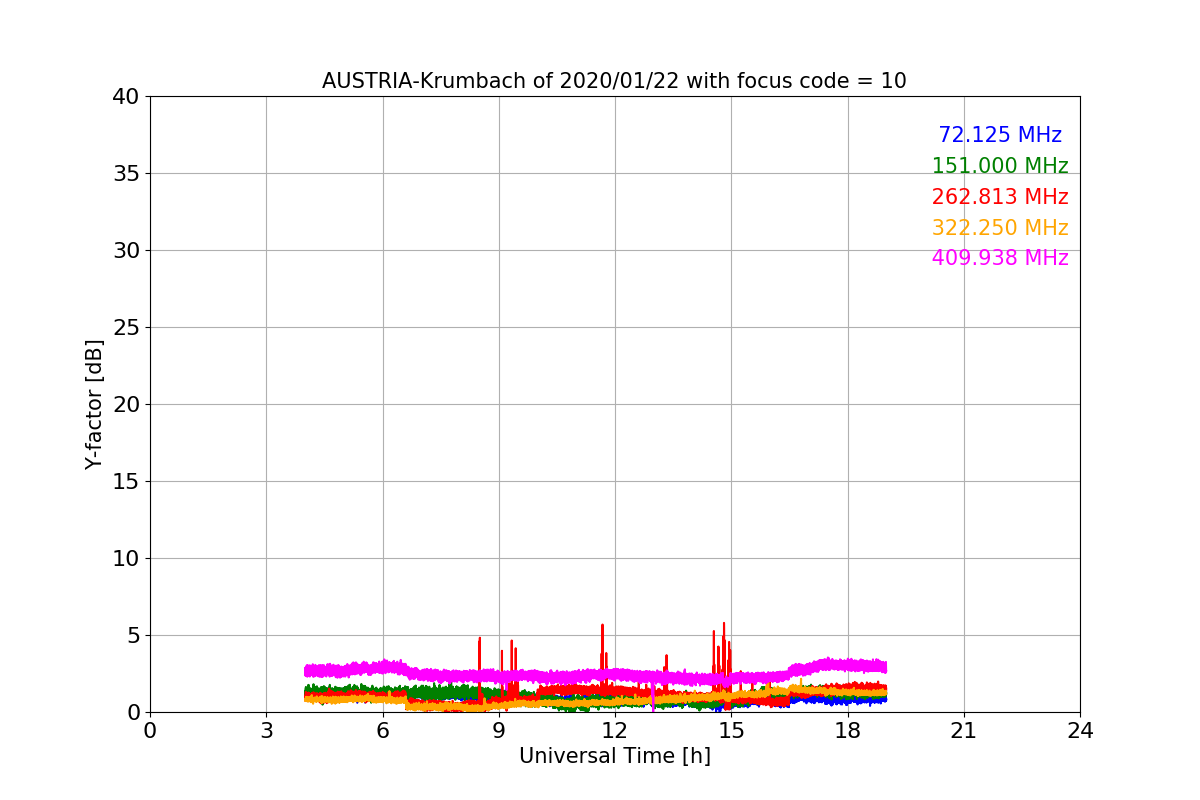Click the x-axis tick label 6
This screenshot has height=800, width=1200.
[x=383, y=731]
